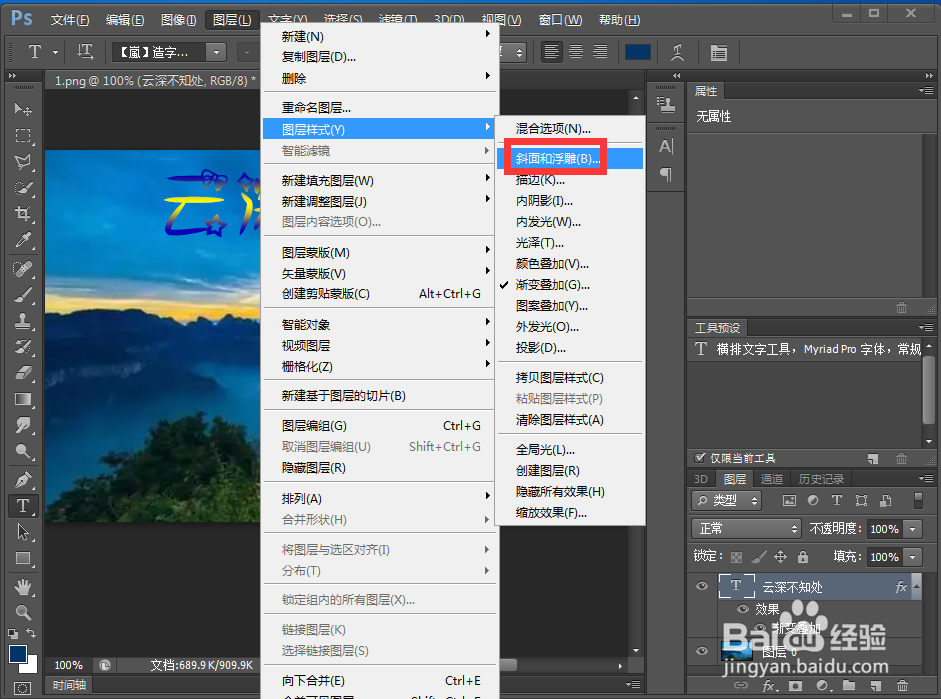Select the Smudge tool
Image resolution: width=941 pixels, height=699 pixels.
(x=23, y=425)
